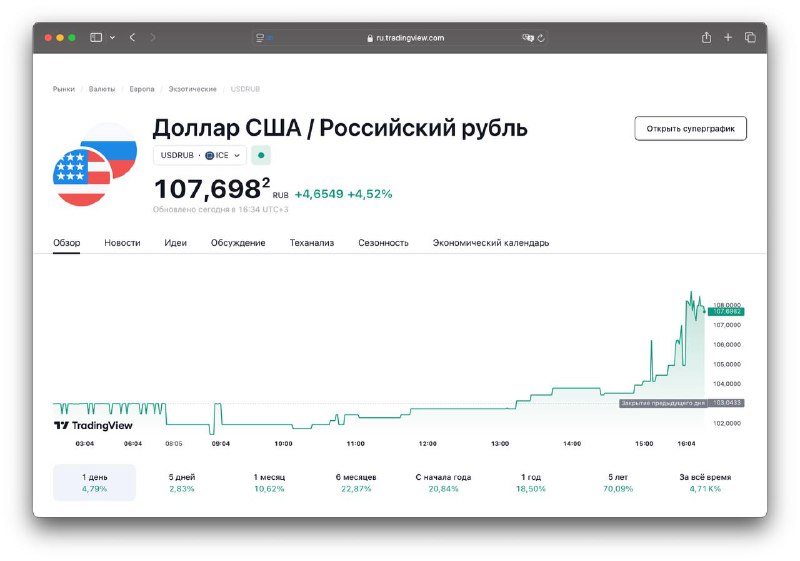This screenshot has height=561, width=800.
Task: Switch to the Идеи tab
Action: click(x=176, y=243)
